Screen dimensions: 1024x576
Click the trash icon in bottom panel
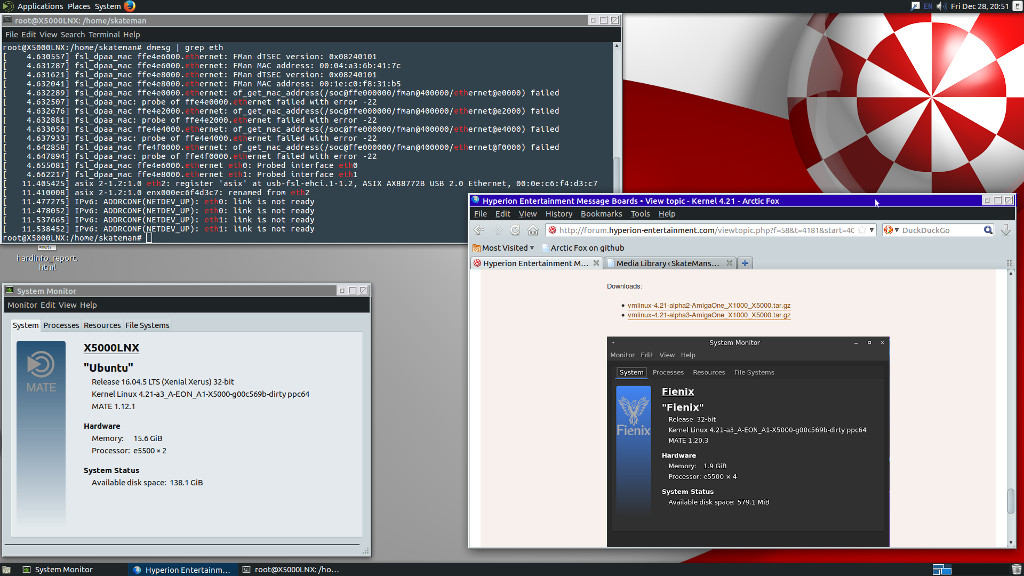click(x=1016, y=569)
